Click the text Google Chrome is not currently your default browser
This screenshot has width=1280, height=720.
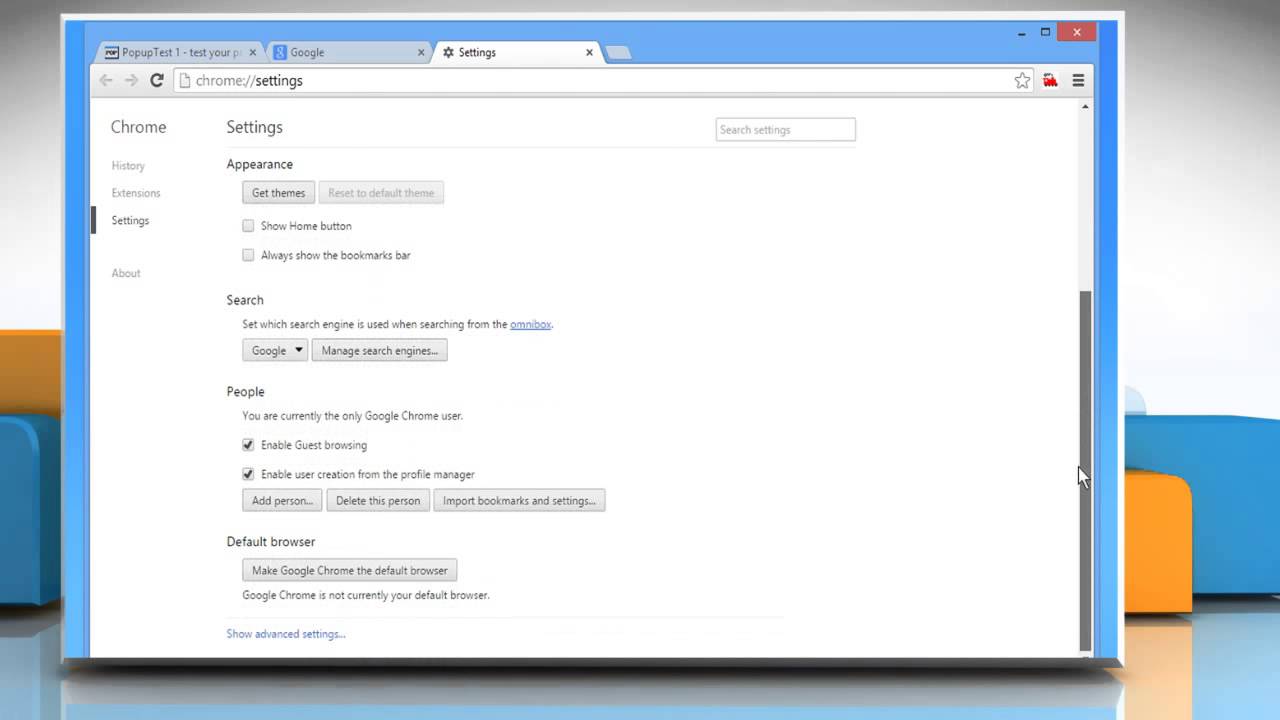(366, 595)
